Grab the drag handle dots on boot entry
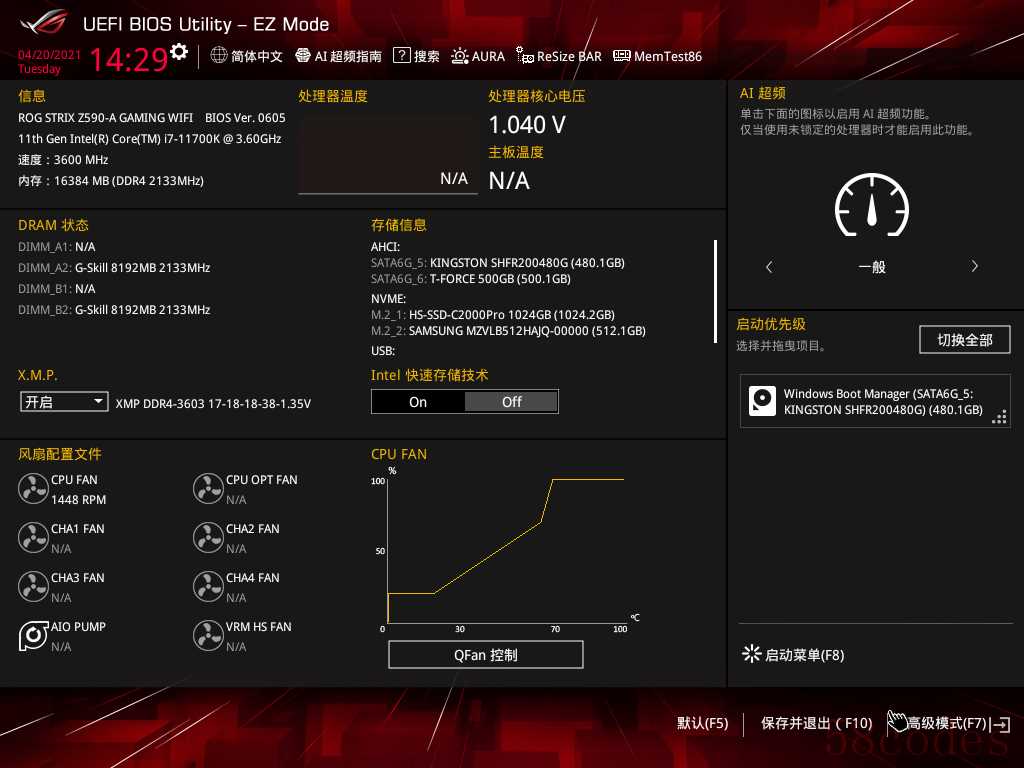 (x=999, y=417)
